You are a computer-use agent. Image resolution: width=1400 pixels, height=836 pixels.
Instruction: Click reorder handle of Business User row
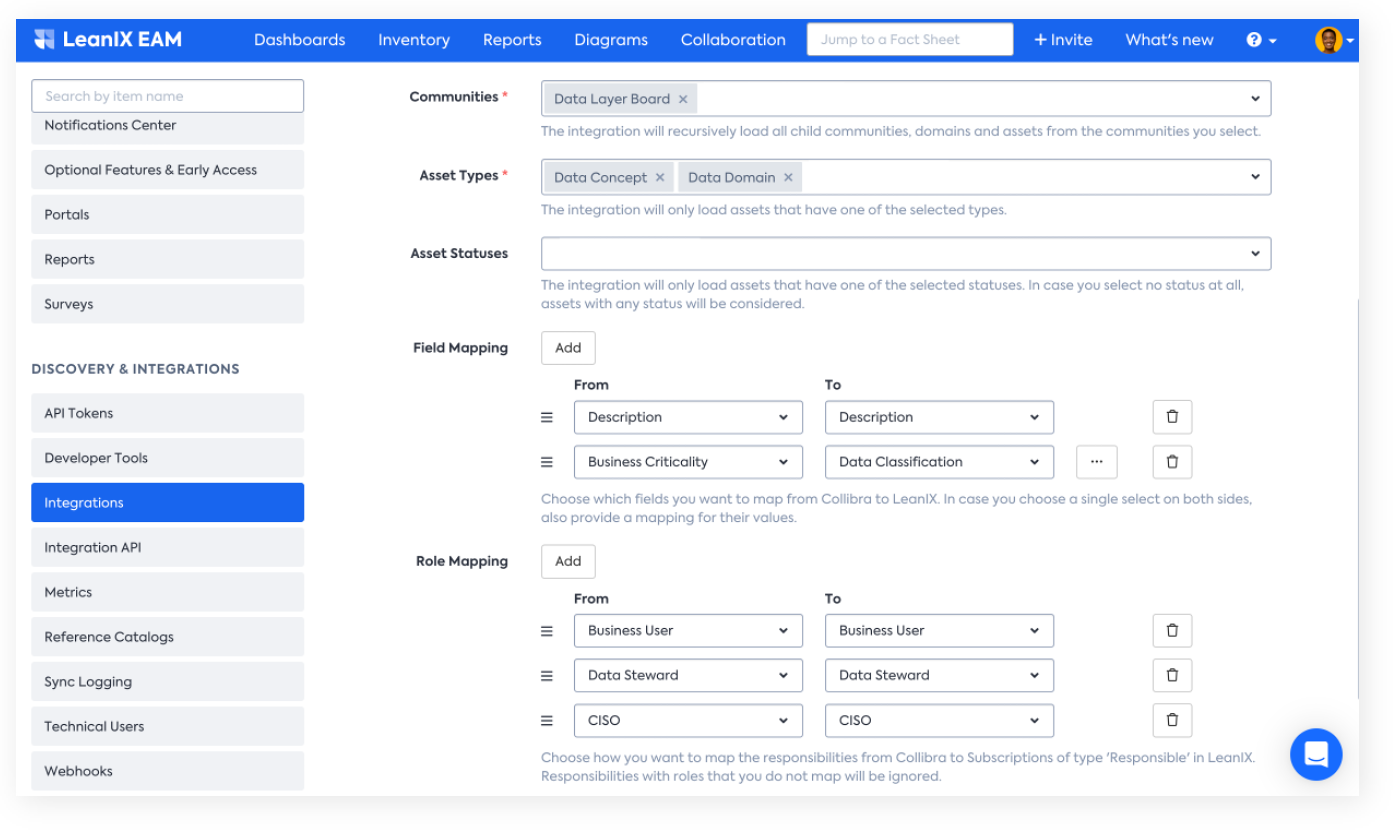(x=547, y=631)
